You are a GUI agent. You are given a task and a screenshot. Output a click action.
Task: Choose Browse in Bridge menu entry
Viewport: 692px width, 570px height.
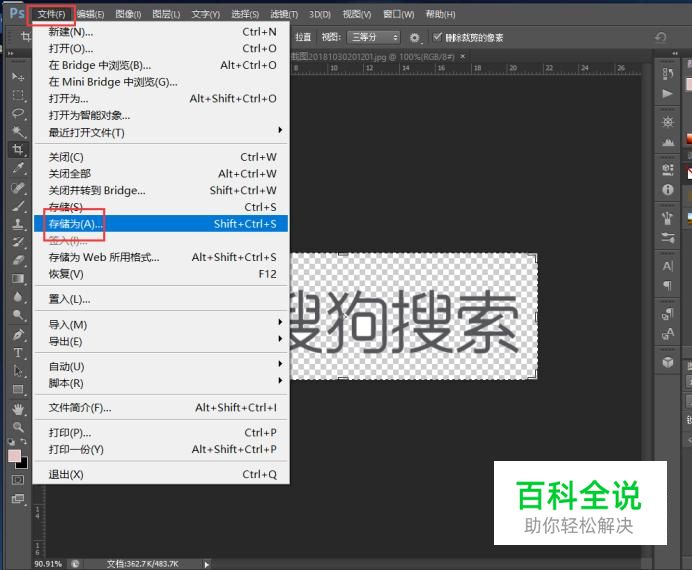(x=161, y=65)
